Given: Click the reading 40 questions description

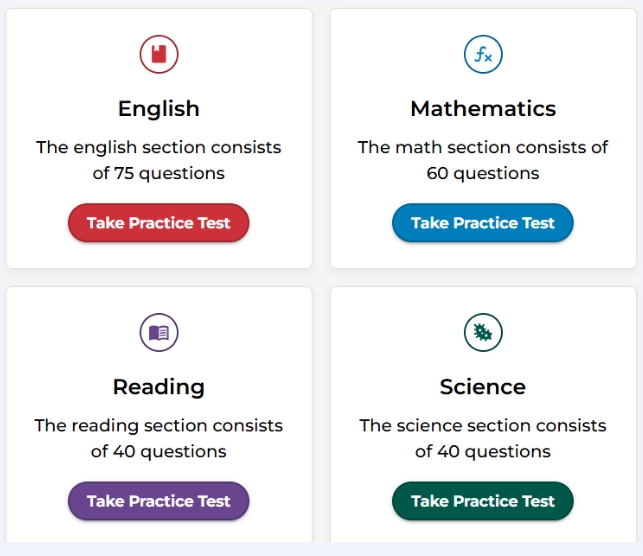Looking at the screenshot, I should [158, 438].
